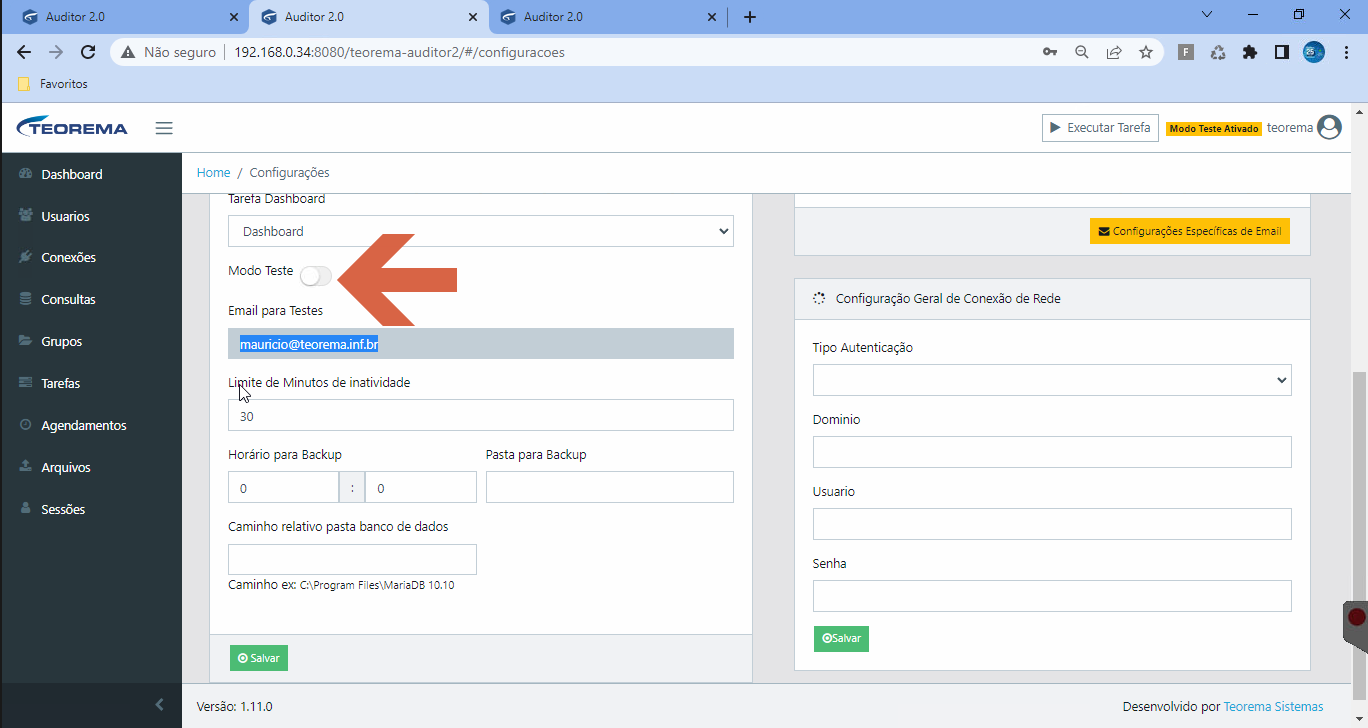
Task: Click the browser address bar URL
Action: pyautogui.click(x=400, y=52)
